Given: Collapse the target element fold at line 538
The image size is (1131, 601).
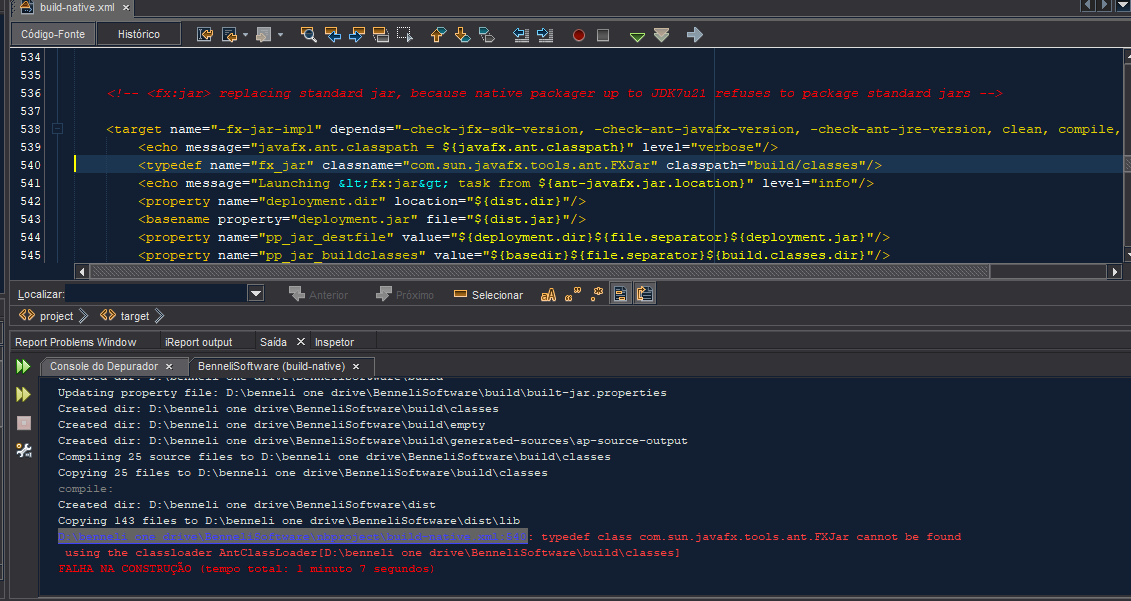Looking at the screenshot, I should [57, 129].
